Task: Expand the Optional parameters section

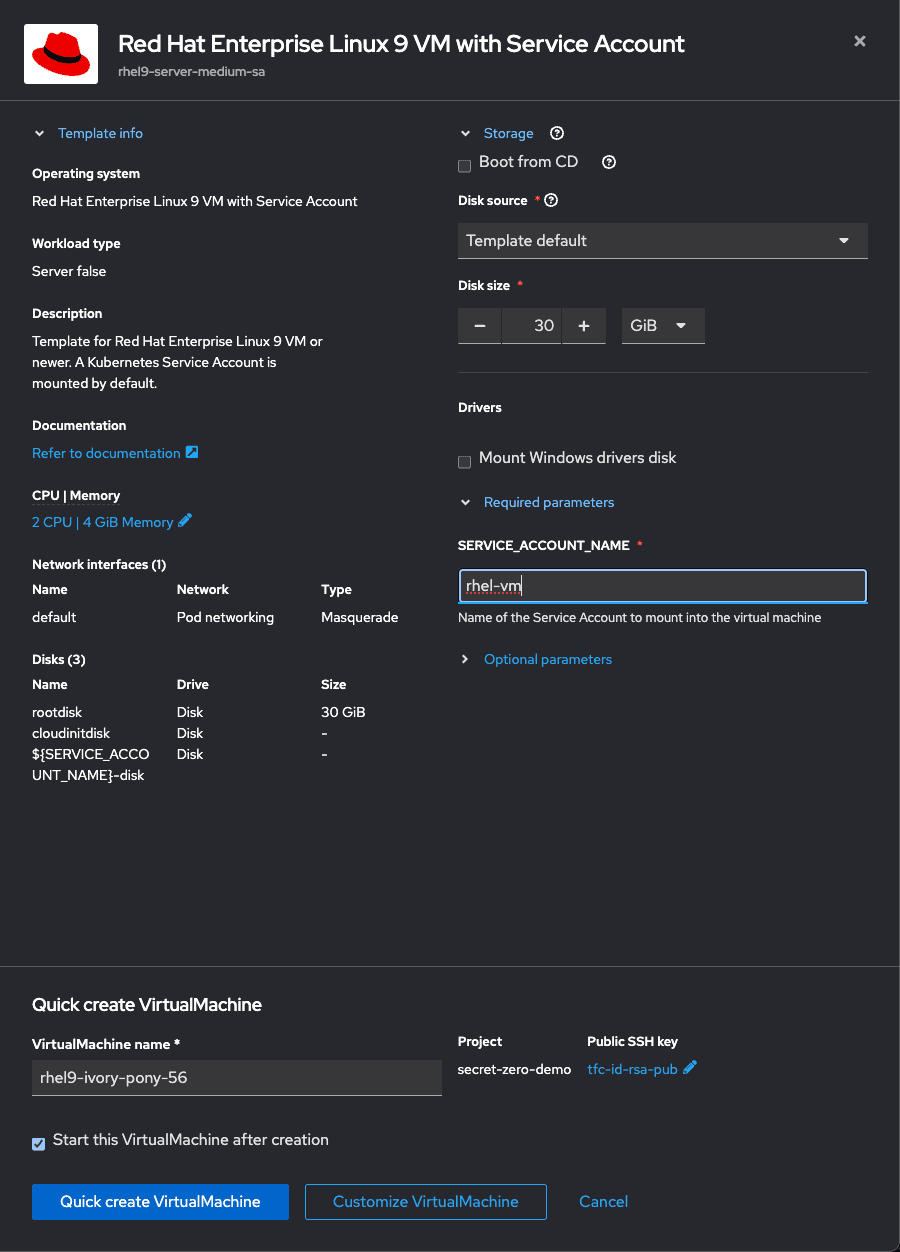Action: pos(548,659)
